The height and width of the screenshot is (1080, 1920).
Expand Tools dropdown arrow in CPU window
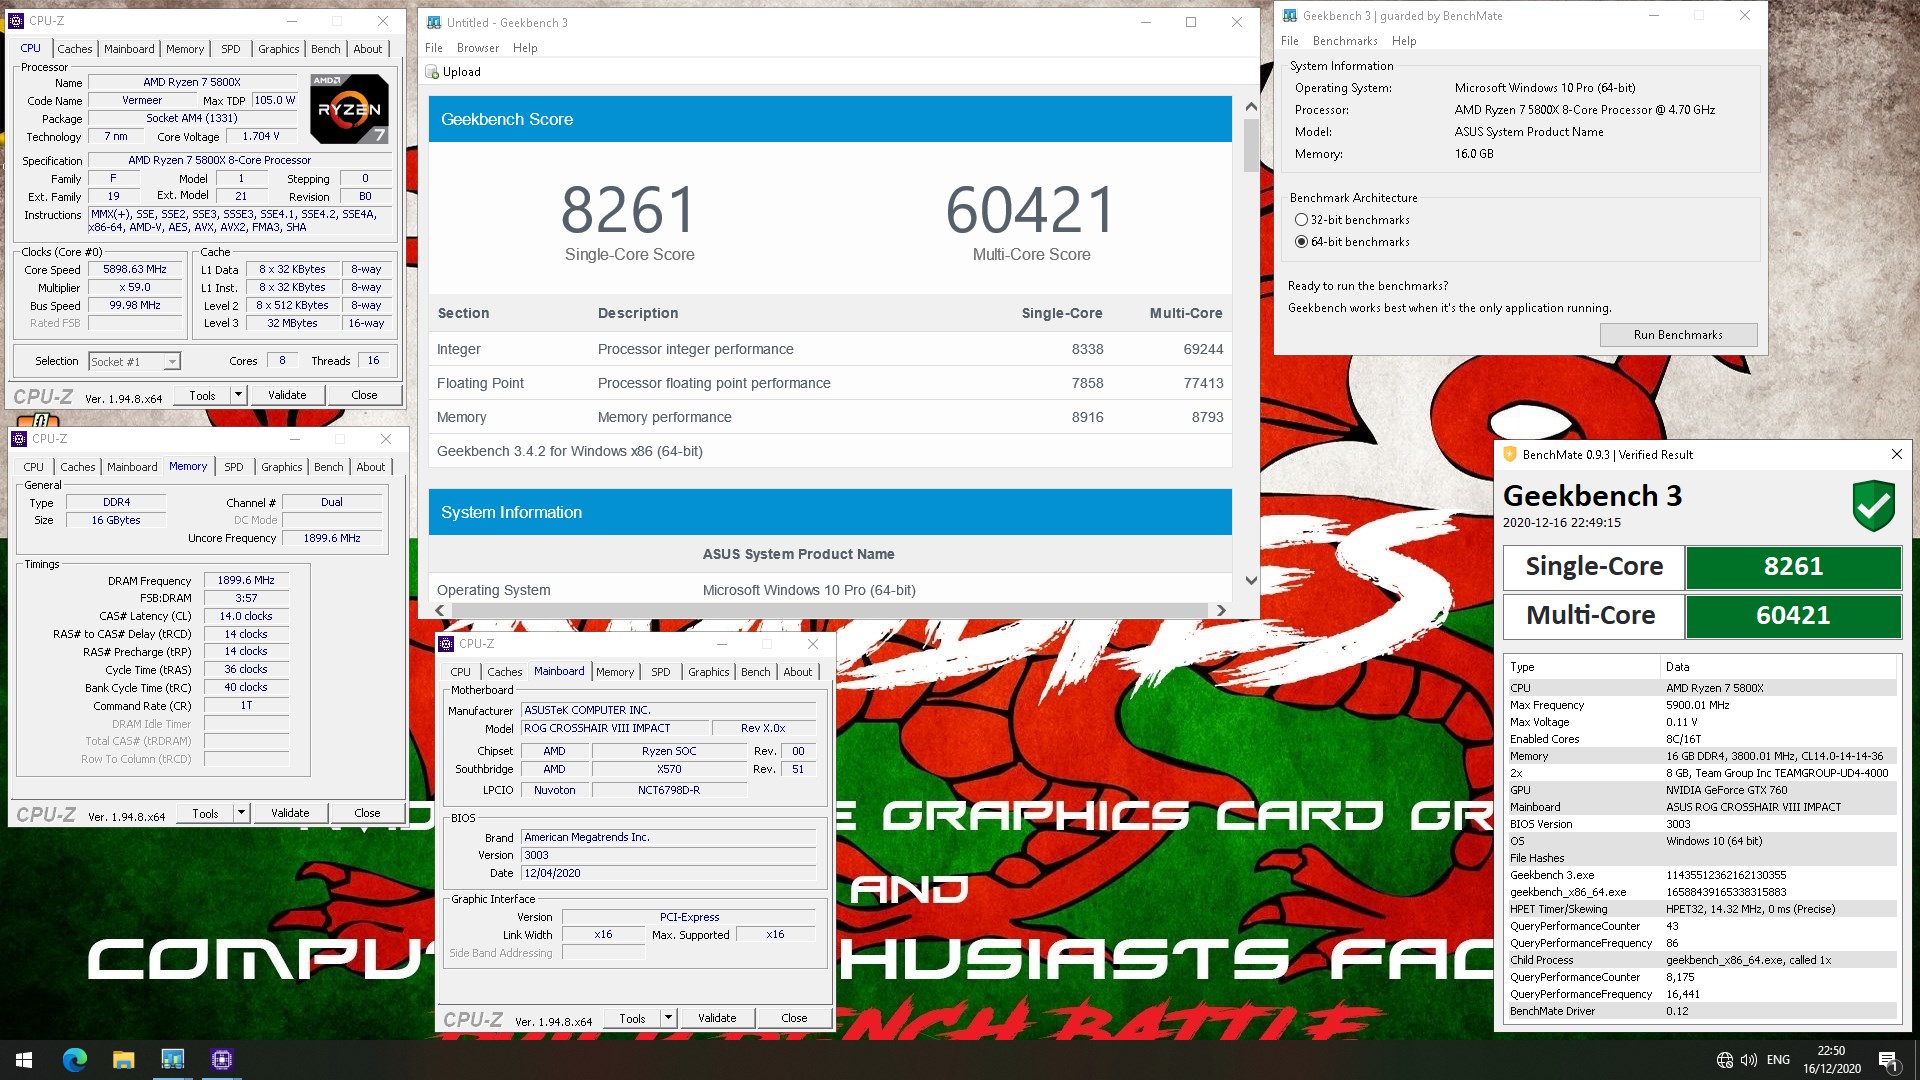238,395
